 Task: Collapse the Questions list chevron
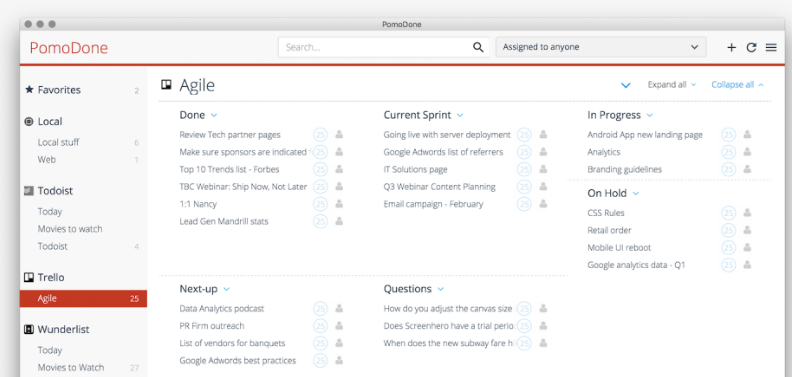(x=440, y=290)
